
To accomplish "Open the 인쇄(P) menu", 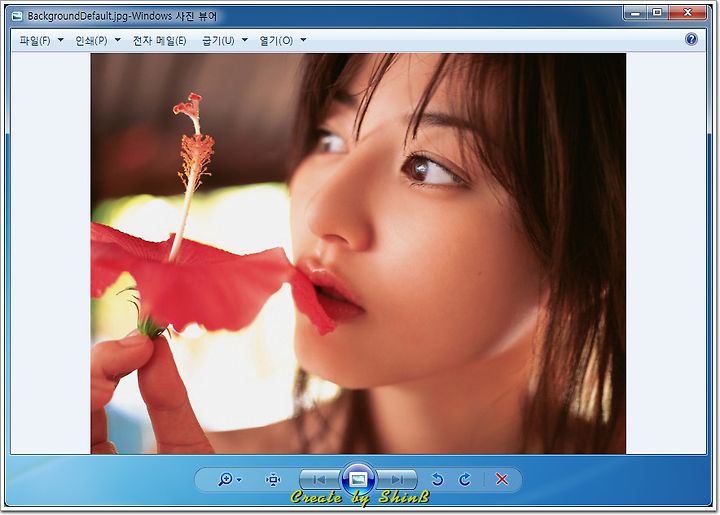I will (91, 40).
